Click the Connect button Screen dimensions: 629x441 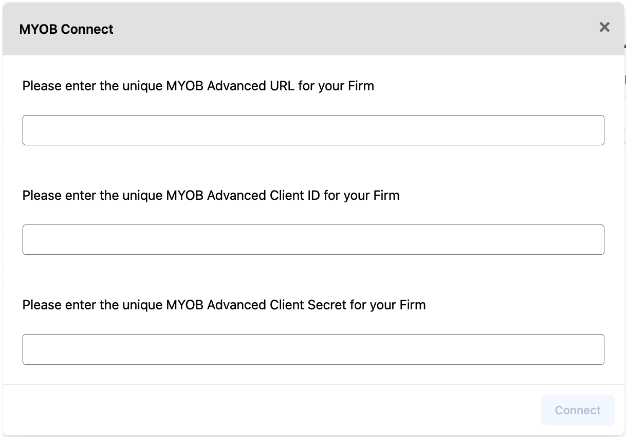click(578, 410)
